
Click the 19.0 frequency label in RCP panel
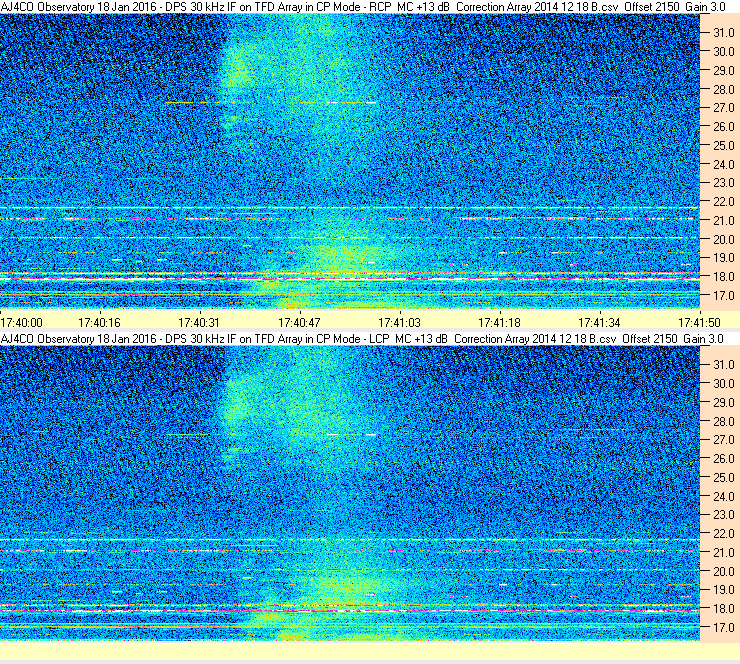click(x=723, y=258)
